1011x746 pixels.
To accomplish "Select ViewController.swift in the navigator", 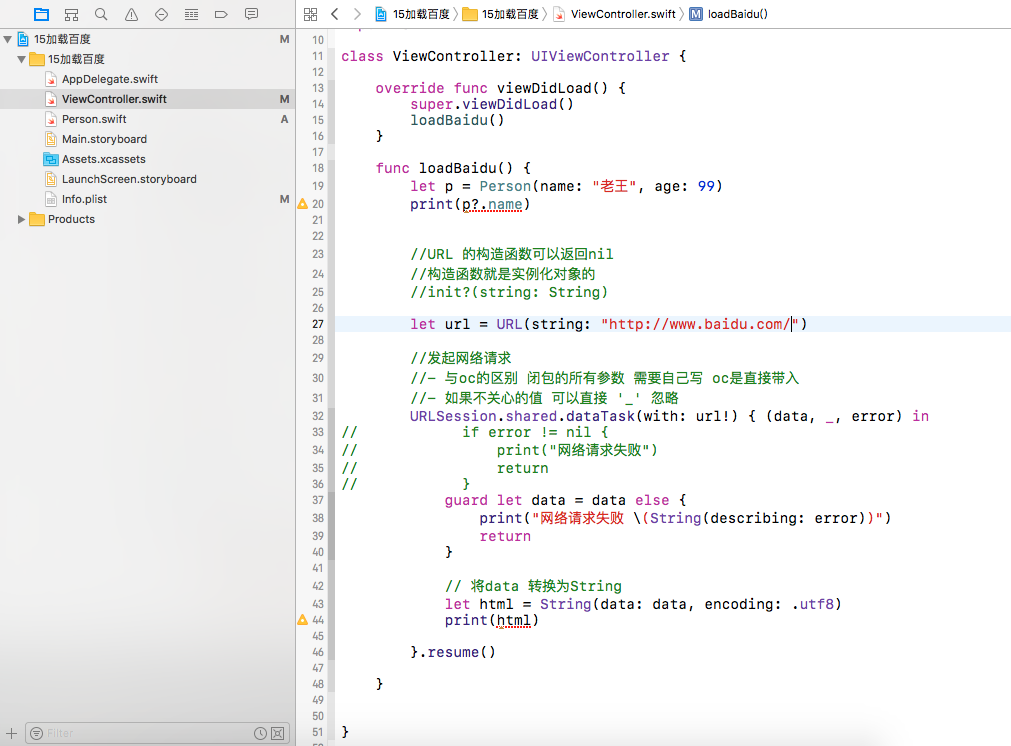I will pos(114,99).
